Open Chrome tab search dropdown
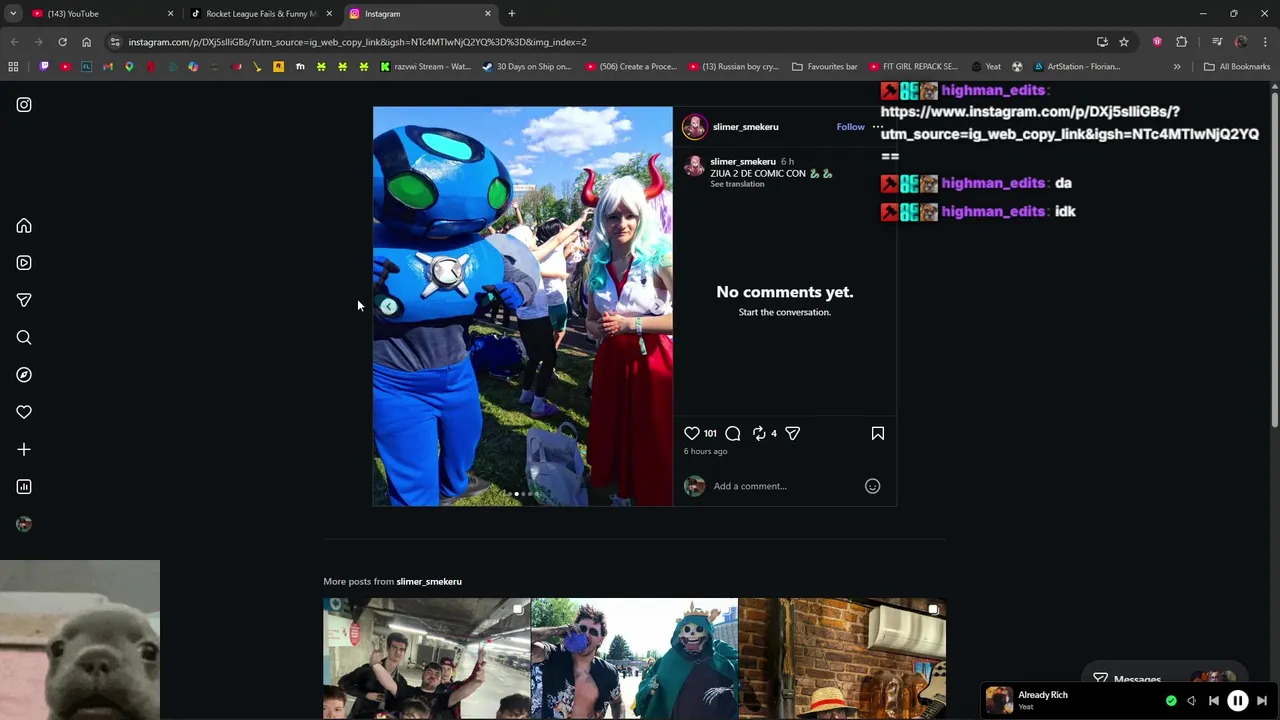 [x=13, y=14]
